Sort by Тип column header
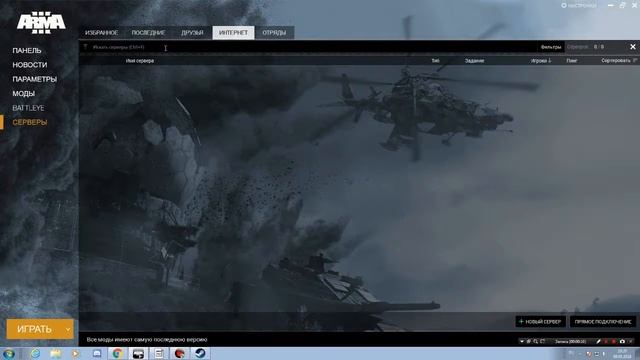 point(436,61)
